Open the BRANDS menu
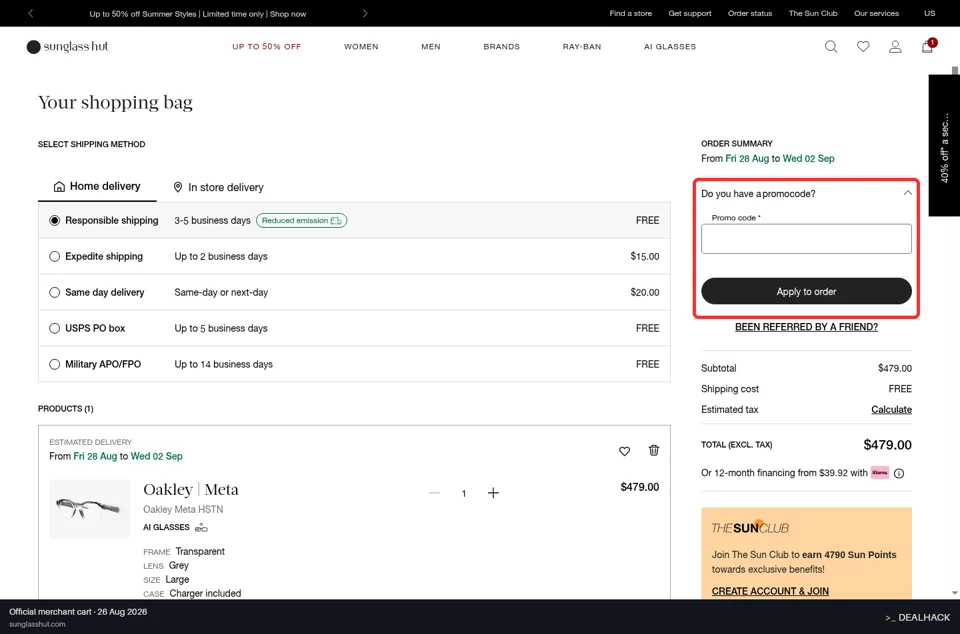 click(x=501, y=47)
